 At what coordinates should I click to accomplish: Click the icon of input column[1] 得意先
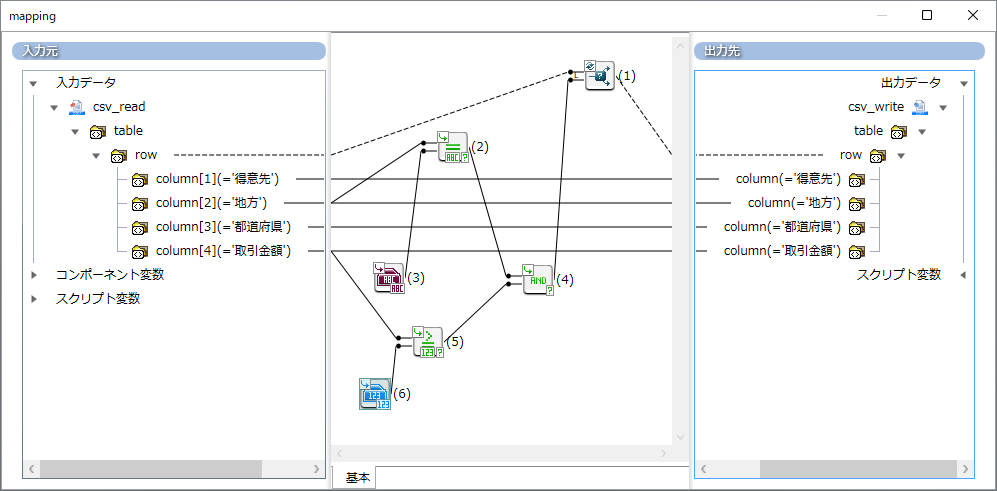(139, 180)
